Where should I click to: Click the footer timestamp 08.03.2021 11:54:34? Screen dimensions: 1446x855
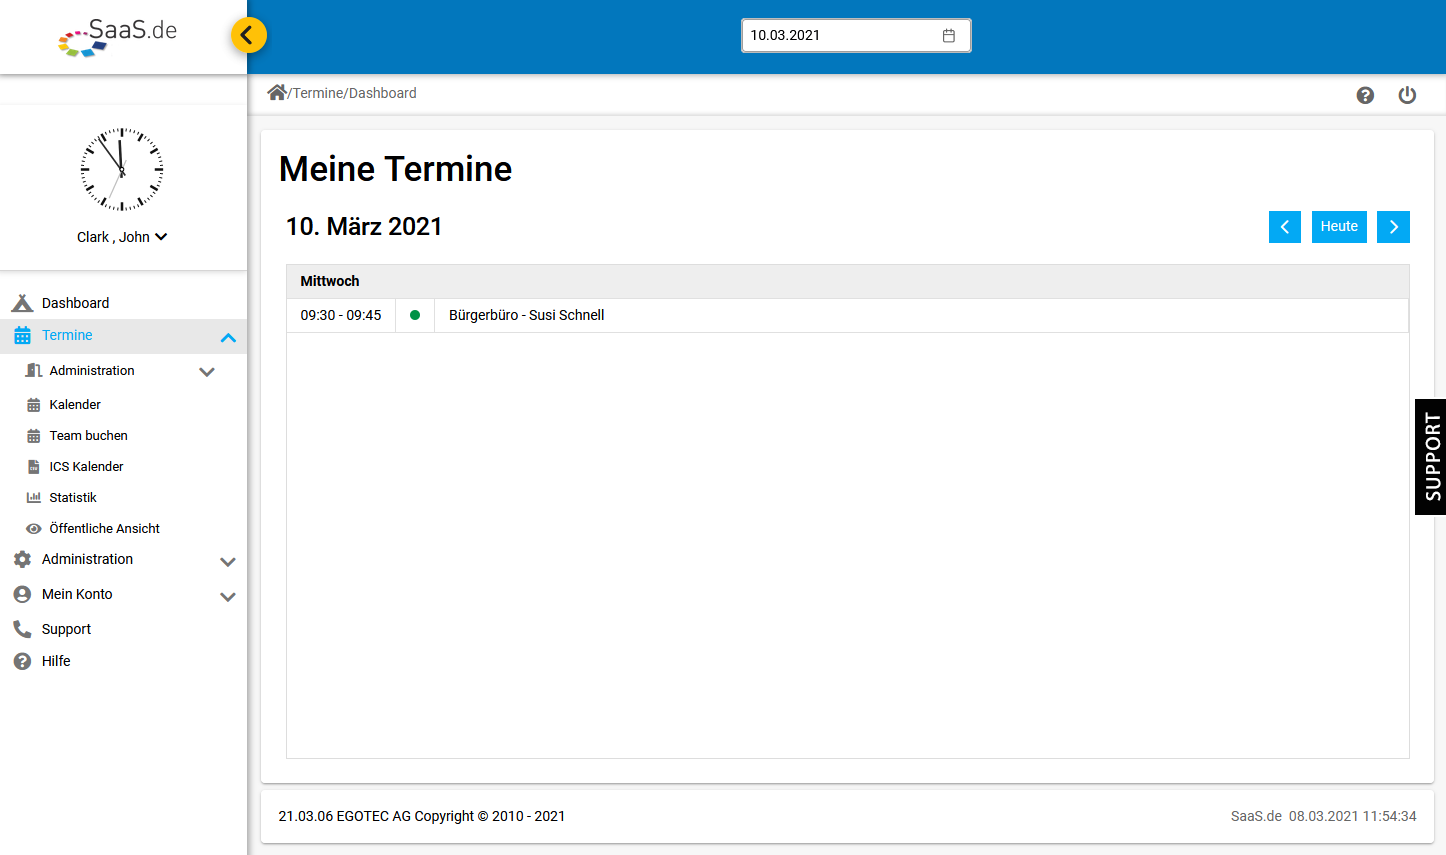point(1352,816)
